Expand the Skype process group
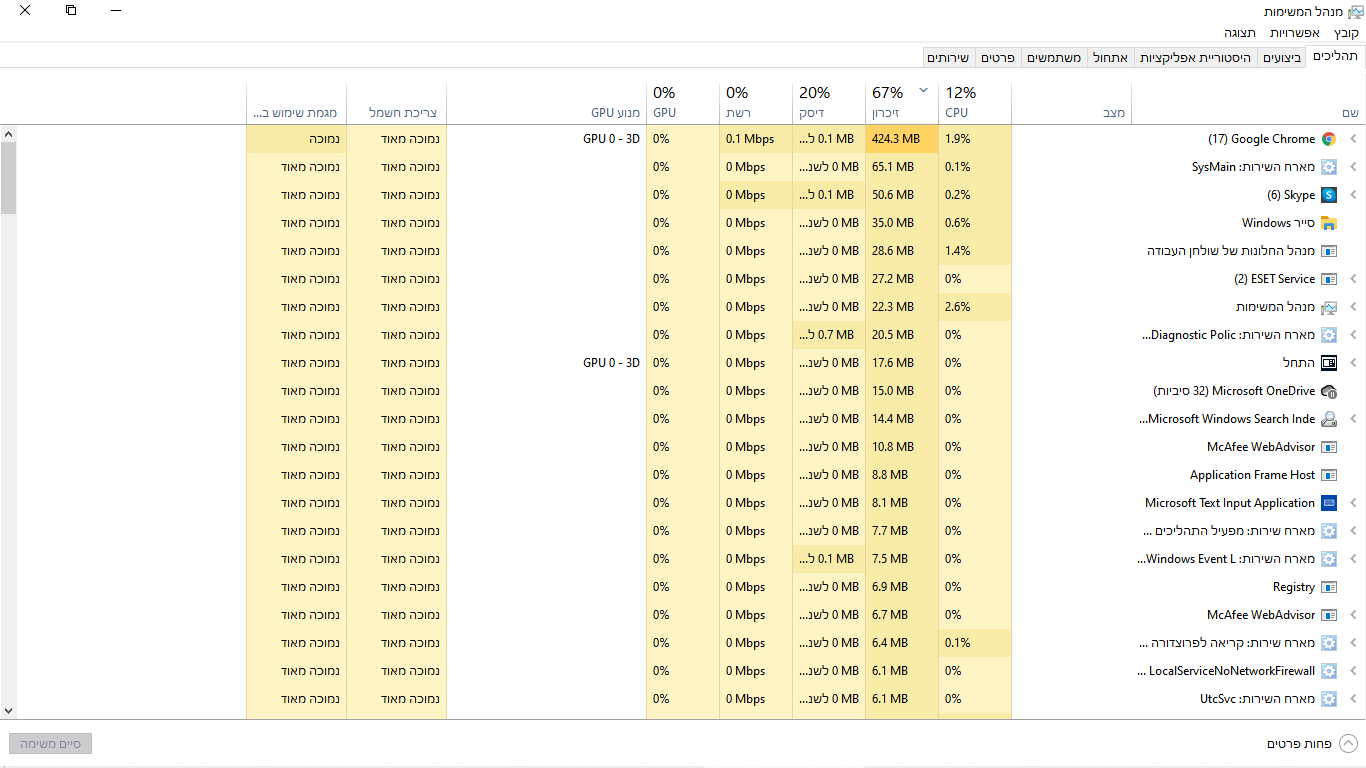 coord(1354,195)
